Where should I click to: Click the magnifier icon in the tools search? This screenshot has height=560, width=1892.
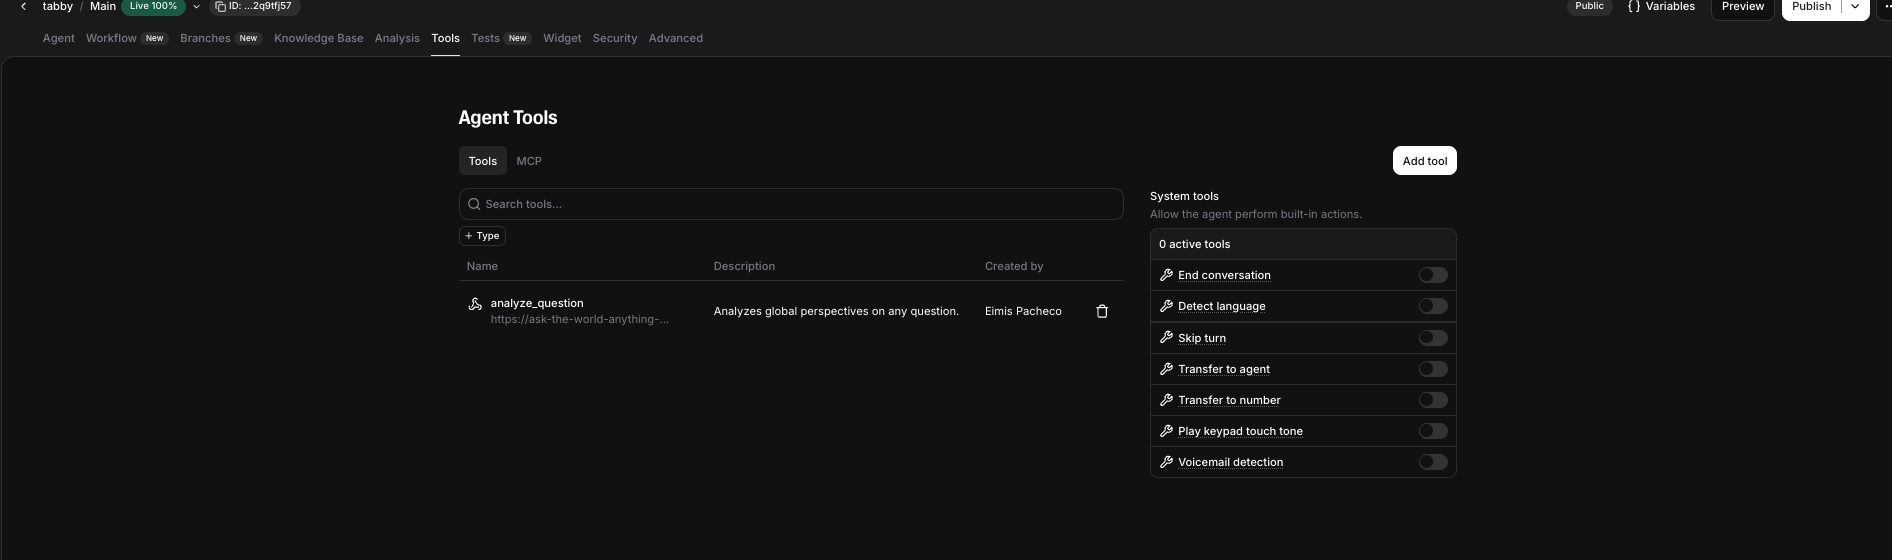[x=474, y=204]
